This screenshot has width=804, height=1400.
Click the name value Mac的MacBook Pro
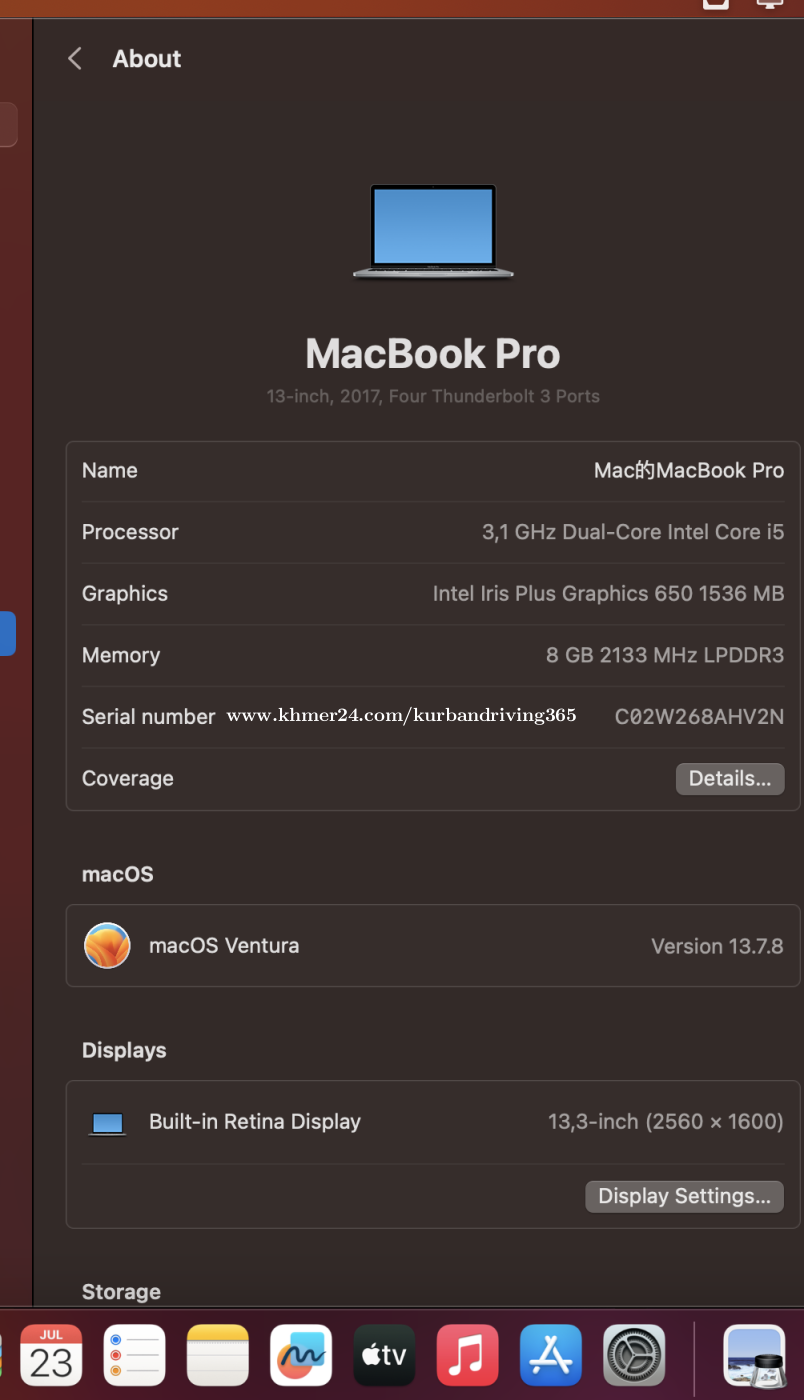(689, 470)
